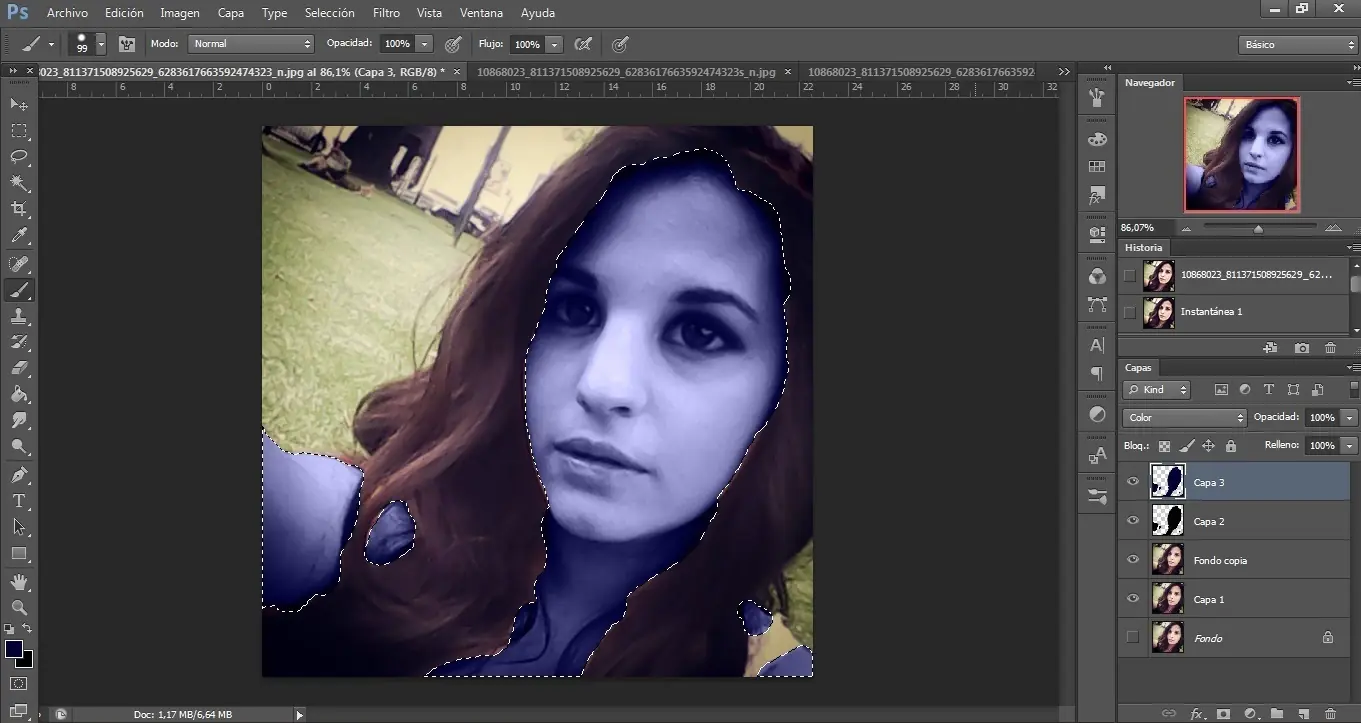Hide the Fondo copia layer
The width and height of the screenshot is (1361, 723).
click(x=1133, y=560)
